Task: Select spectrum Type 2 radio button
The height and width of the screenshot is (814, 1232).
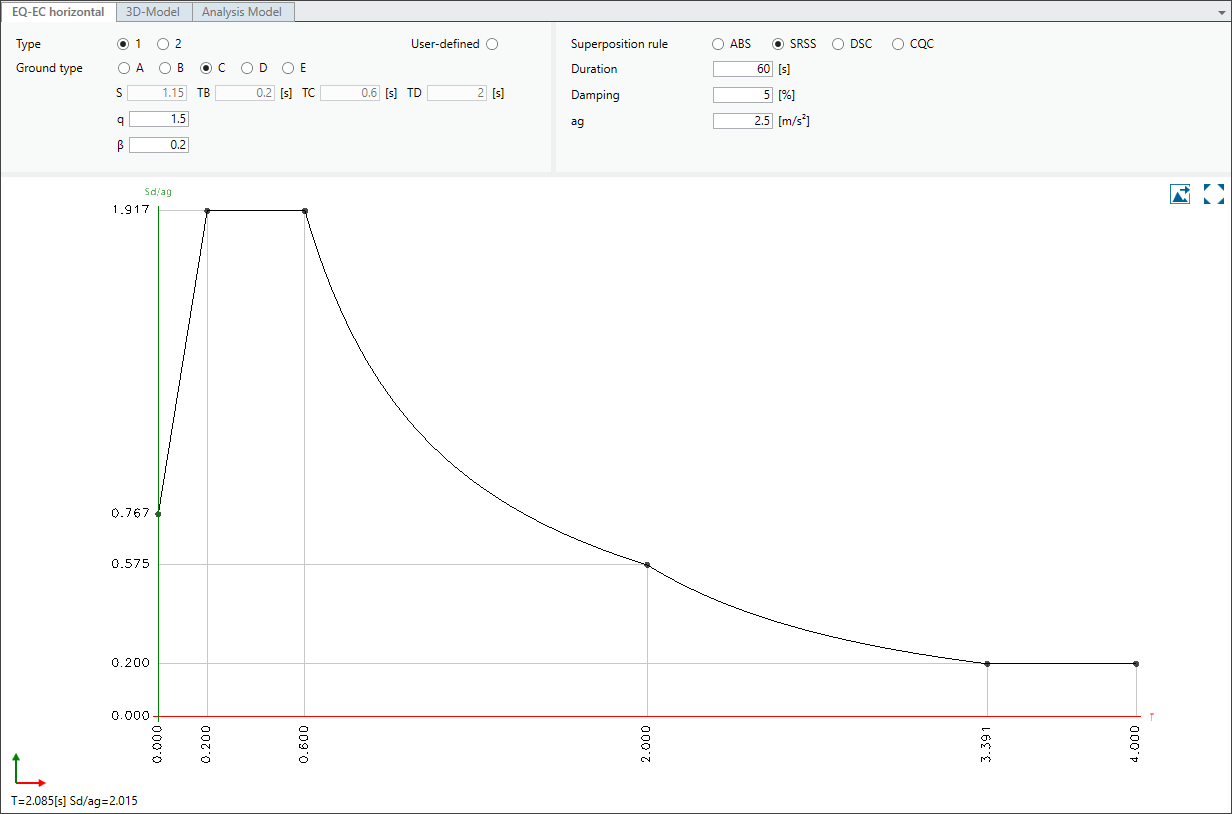Action: pyautogui.click(x=163, y=44)
